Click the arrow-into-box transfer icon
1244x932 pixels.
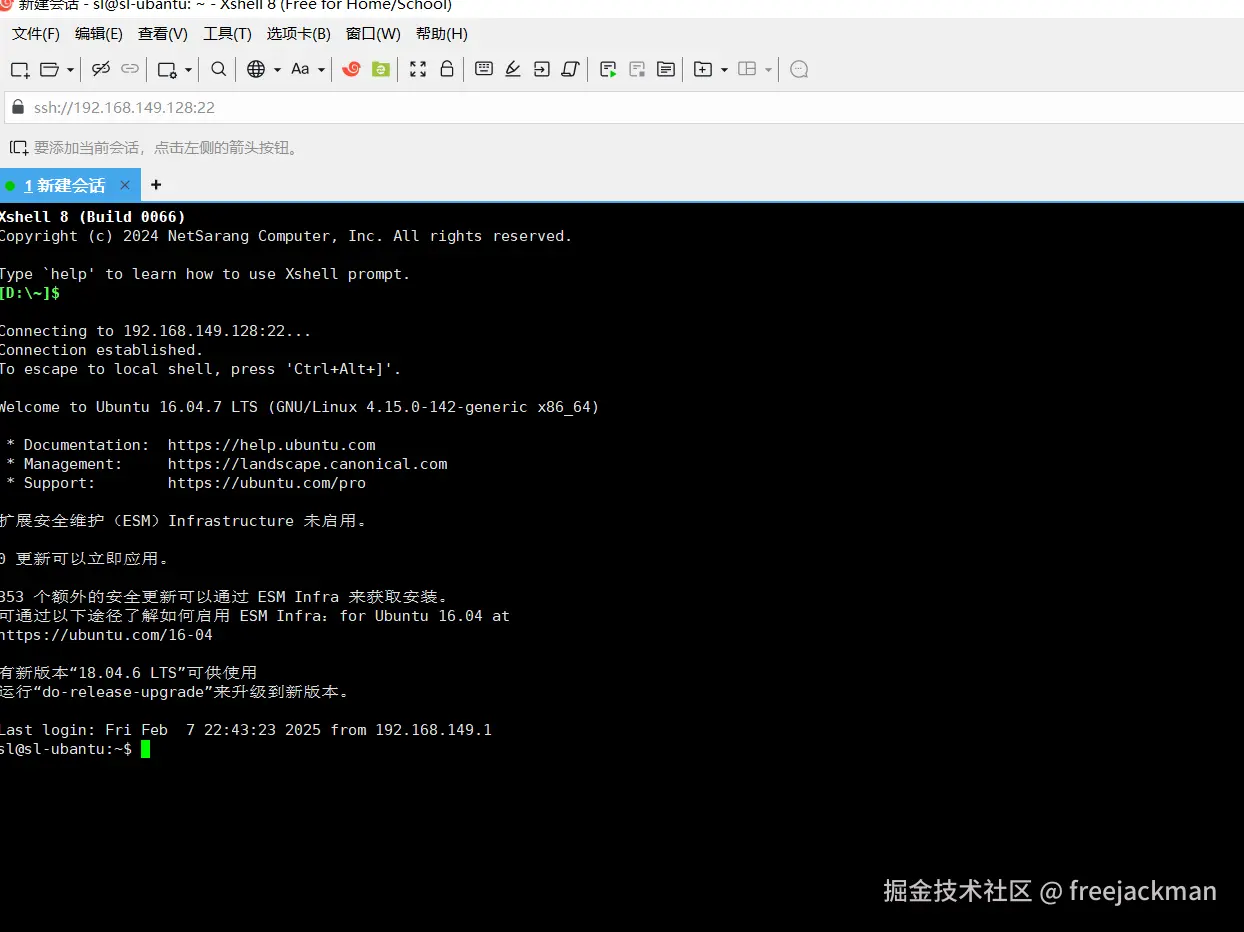[542, 69]
